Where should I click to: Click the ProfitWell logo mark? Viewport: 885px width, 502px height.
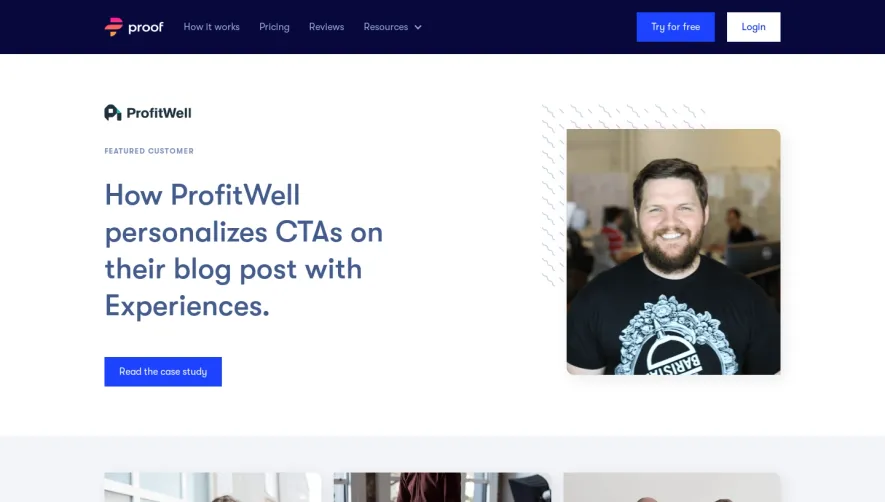(113, 113)
